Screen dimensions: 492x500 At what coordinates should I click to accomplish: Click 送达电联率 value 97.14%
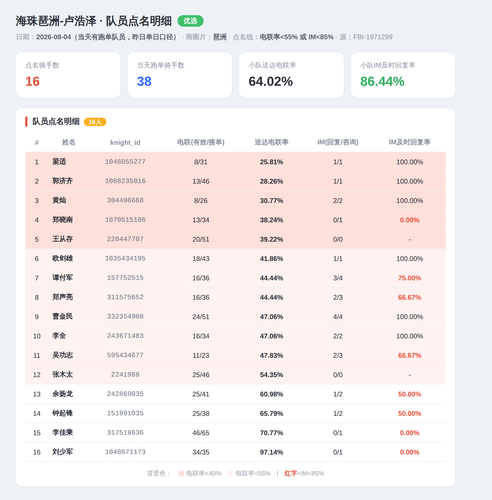(271, 452)
